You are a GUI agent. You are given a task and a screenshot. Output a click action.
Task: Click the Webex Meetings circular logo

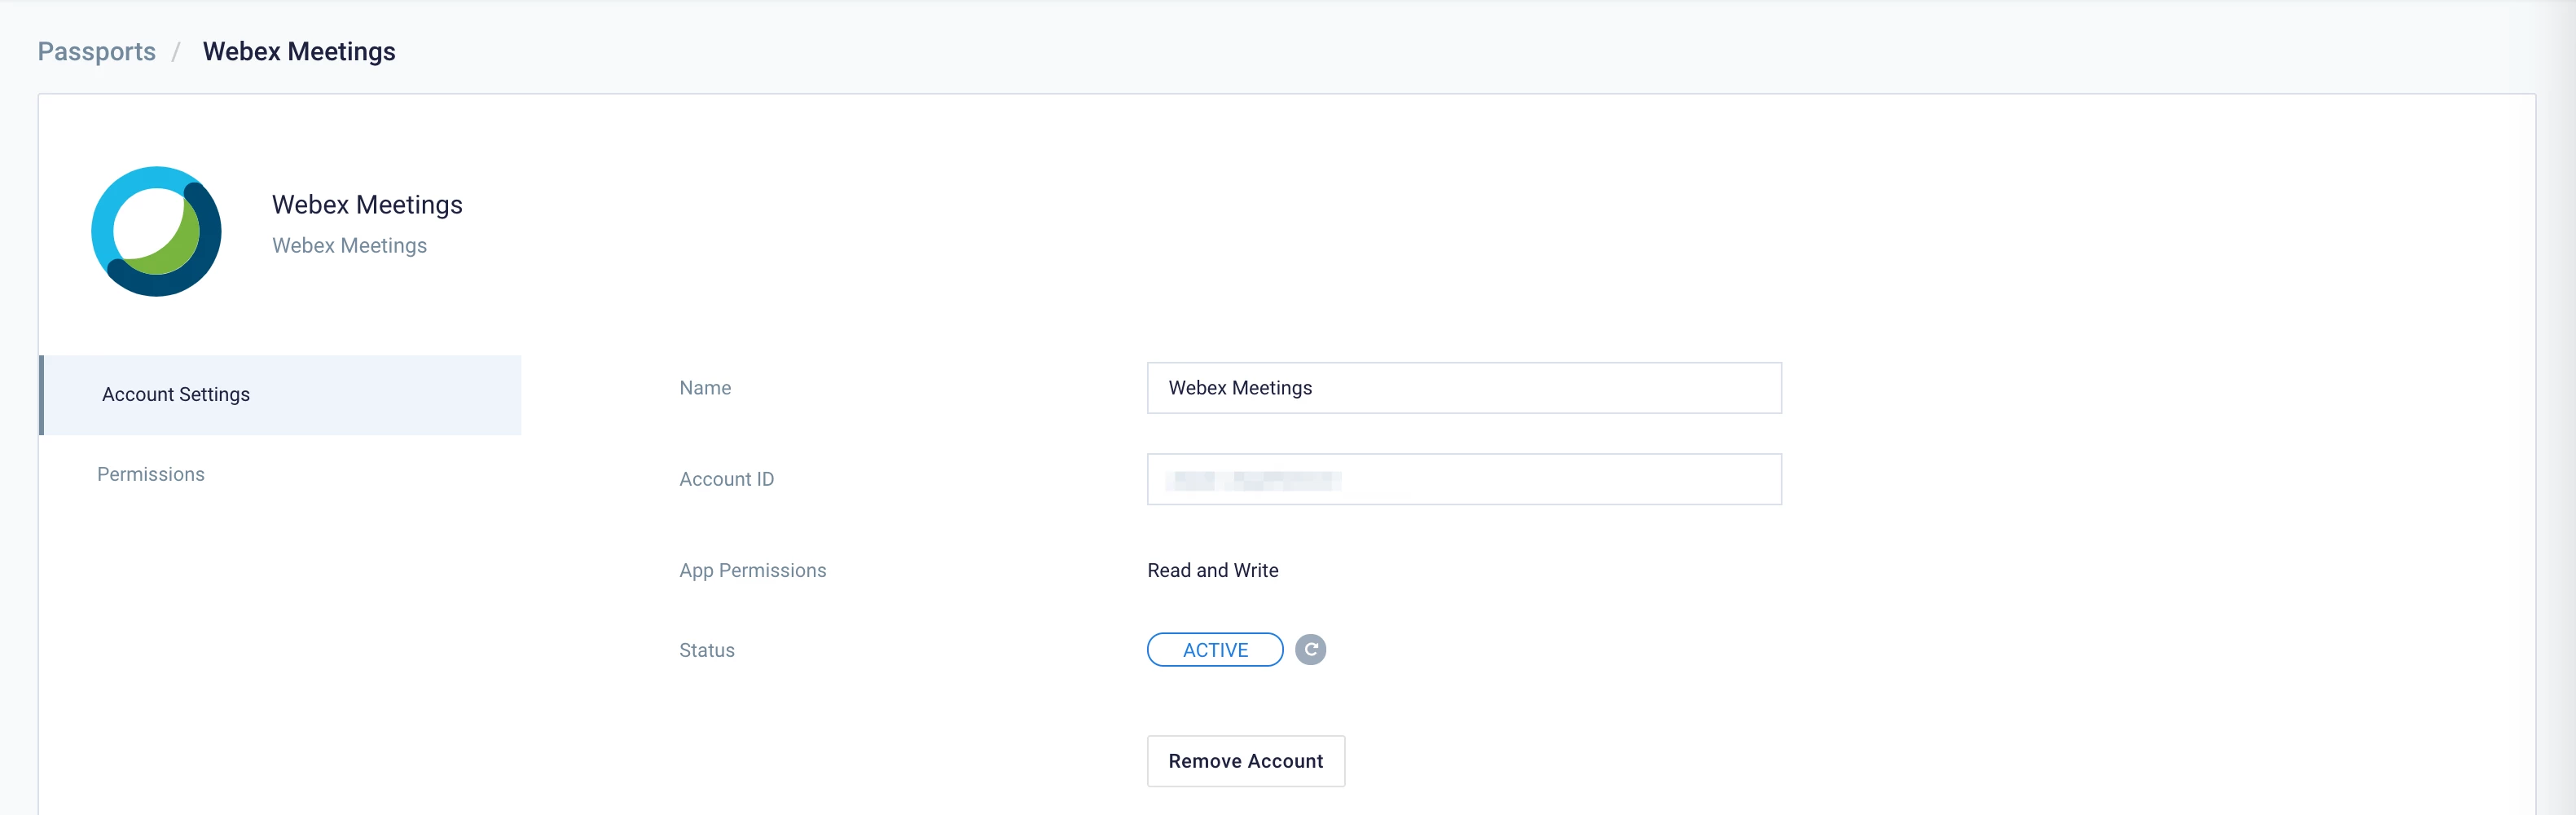point(156,231)
